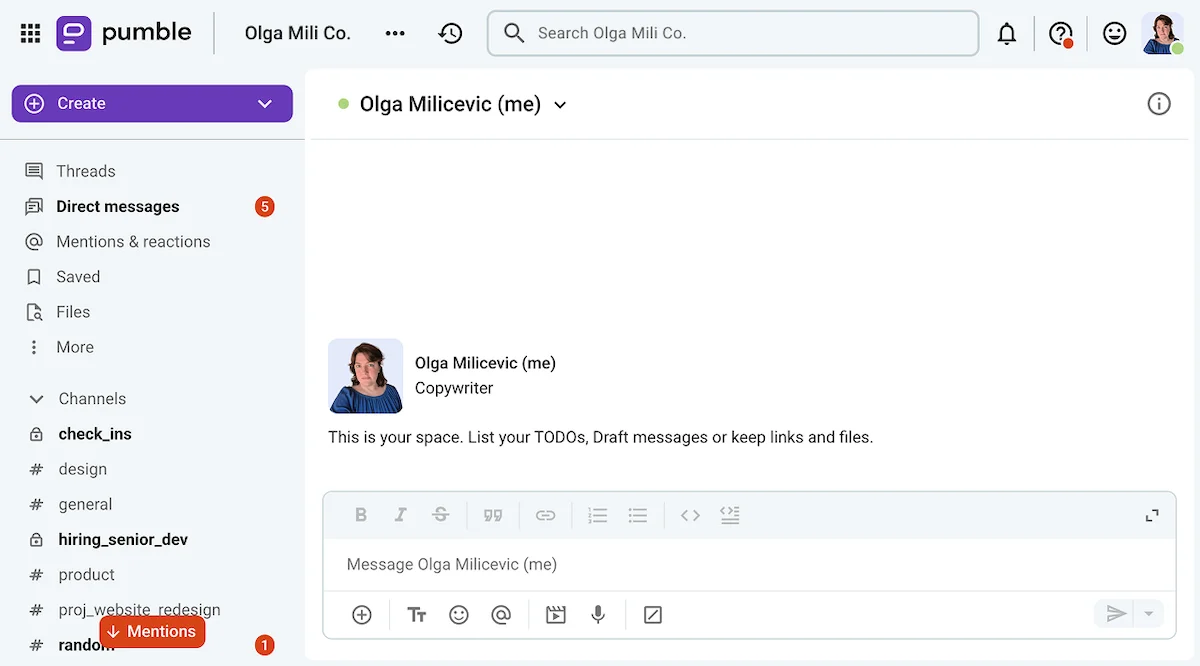Record a voice message with the microphone icon
Image resolution: width=1200 pixels, height=666 pixels.
pyautogui.click(x=598, y=614)
